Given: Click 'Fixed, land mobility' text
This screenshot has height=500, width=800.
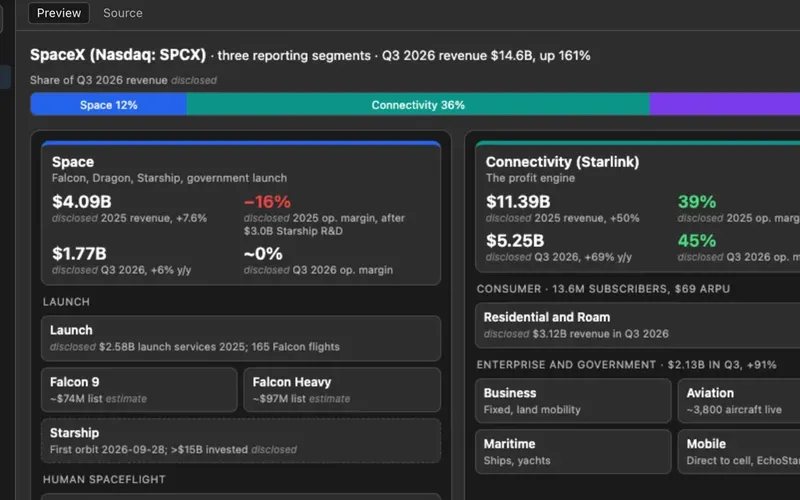Looking at the screenshot, I should tap(532, 410).
